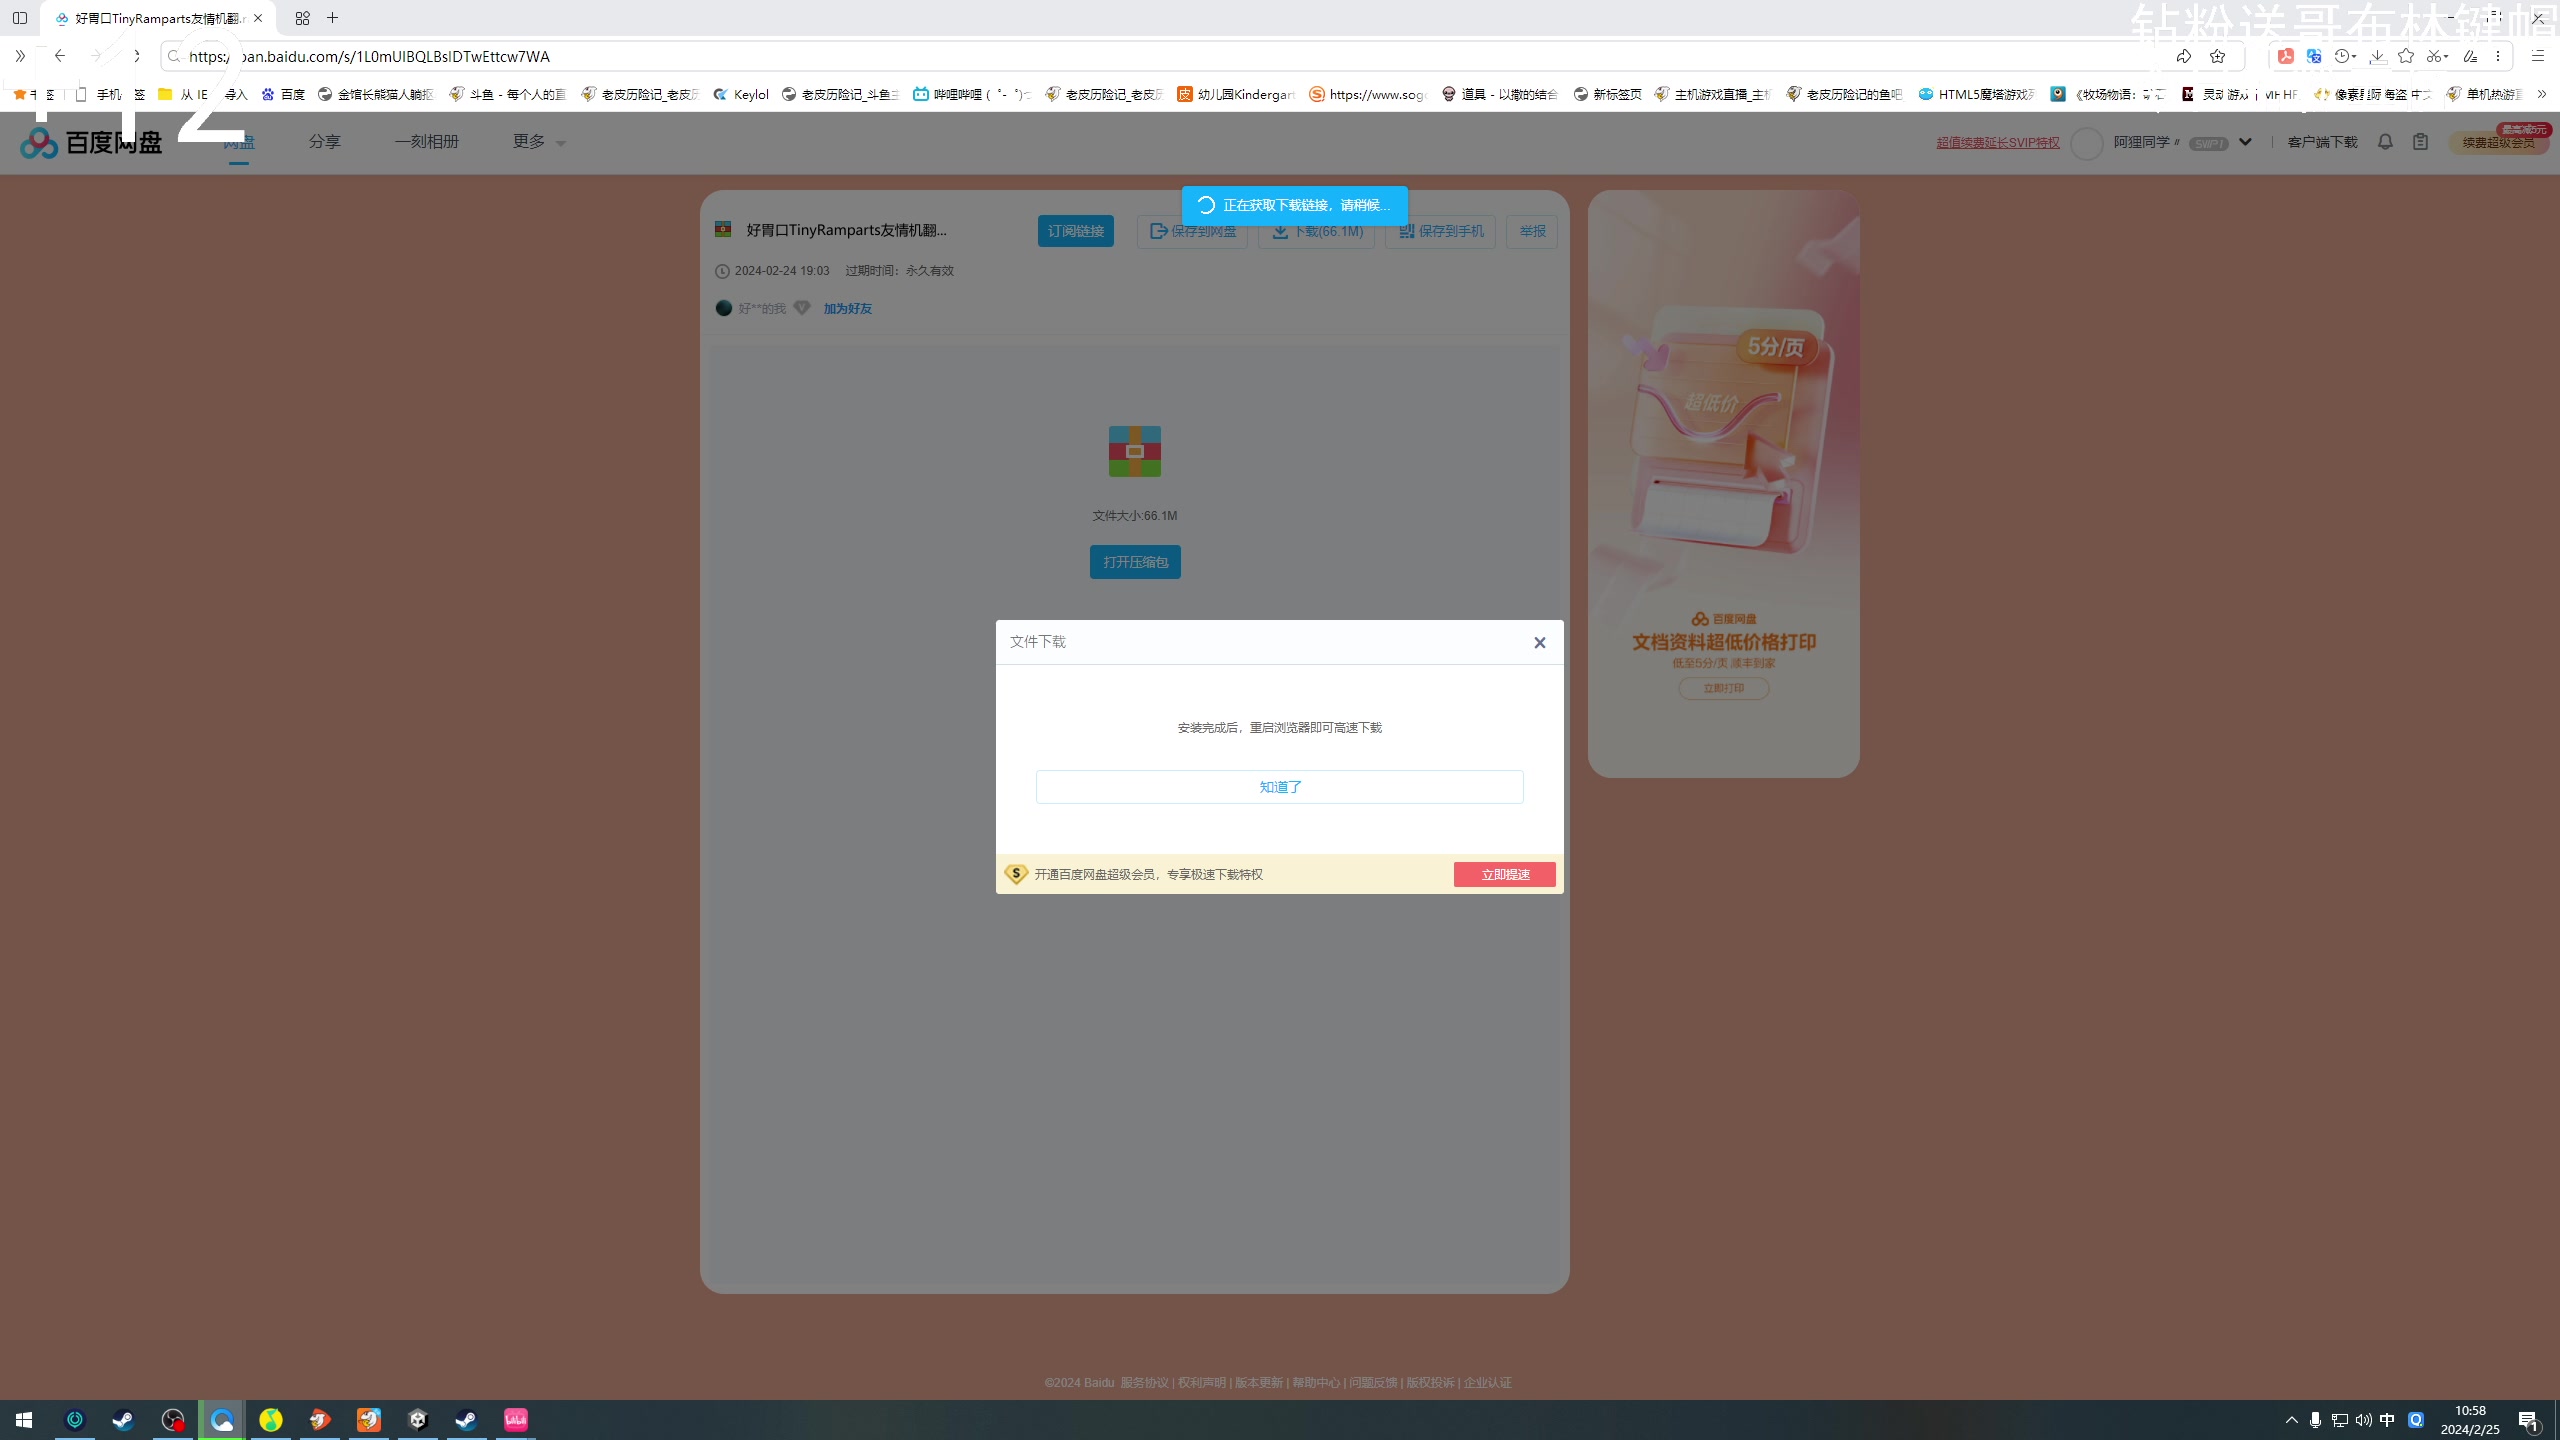Click the 举报 report button

pyautogui.click(x=1532, y=231)
